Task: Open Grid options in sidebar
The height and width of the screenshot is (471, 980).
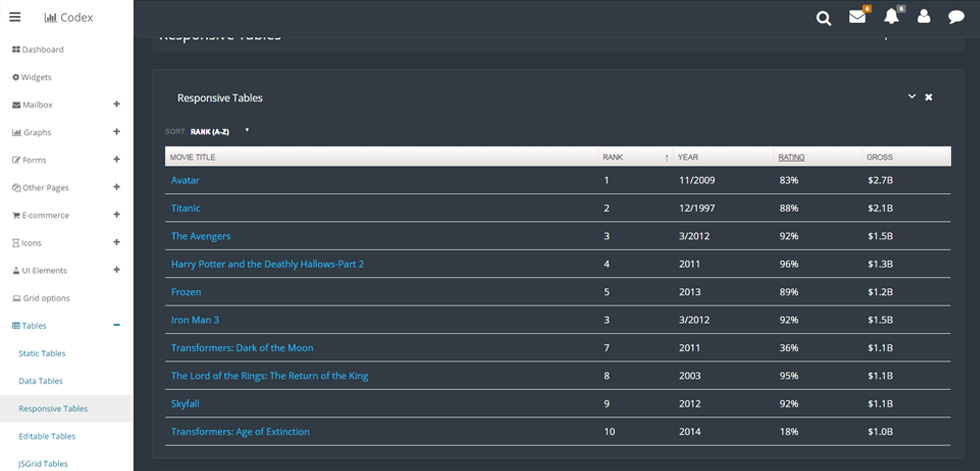Action: coord(41,298)
